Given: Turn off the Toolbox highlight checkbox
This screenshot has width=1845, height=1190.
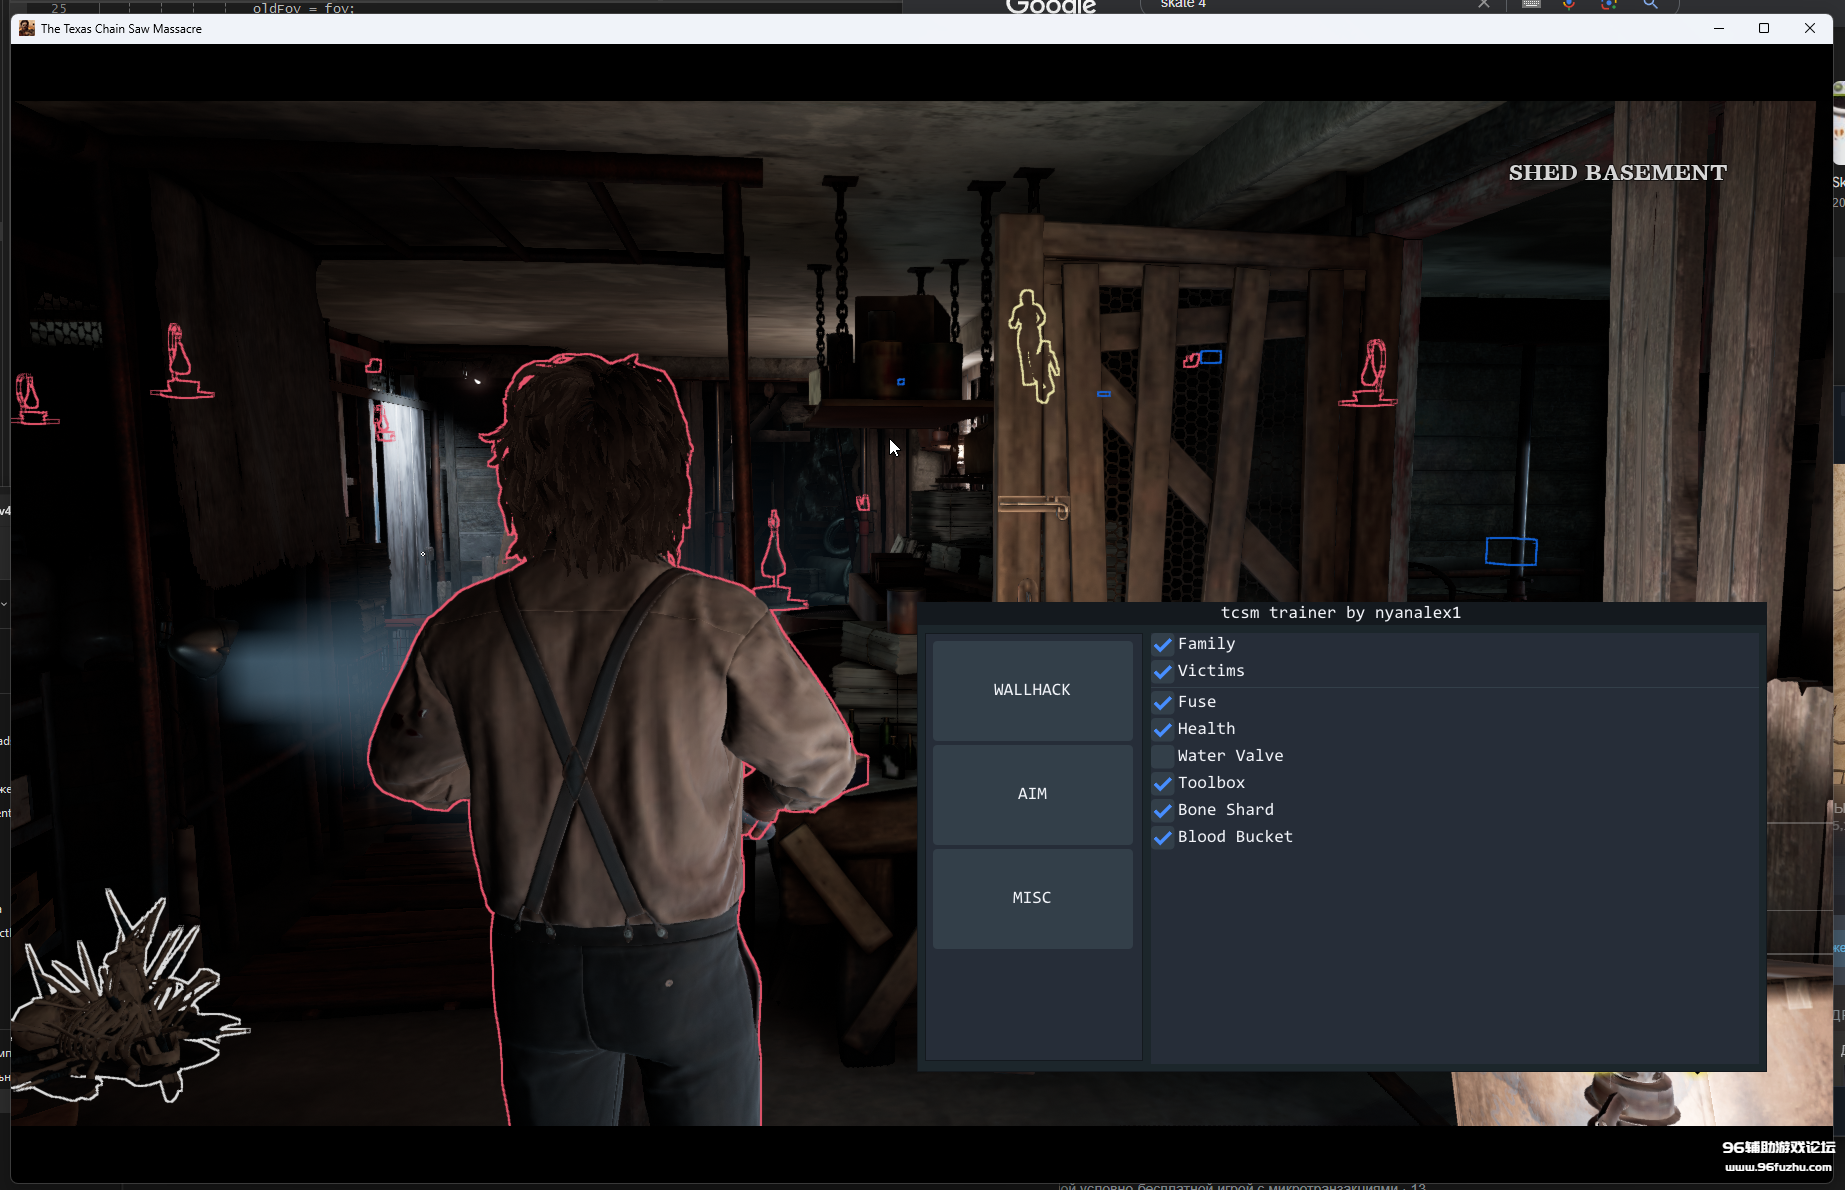Looking at the screenshot, I should click(x=1163, y=784).
